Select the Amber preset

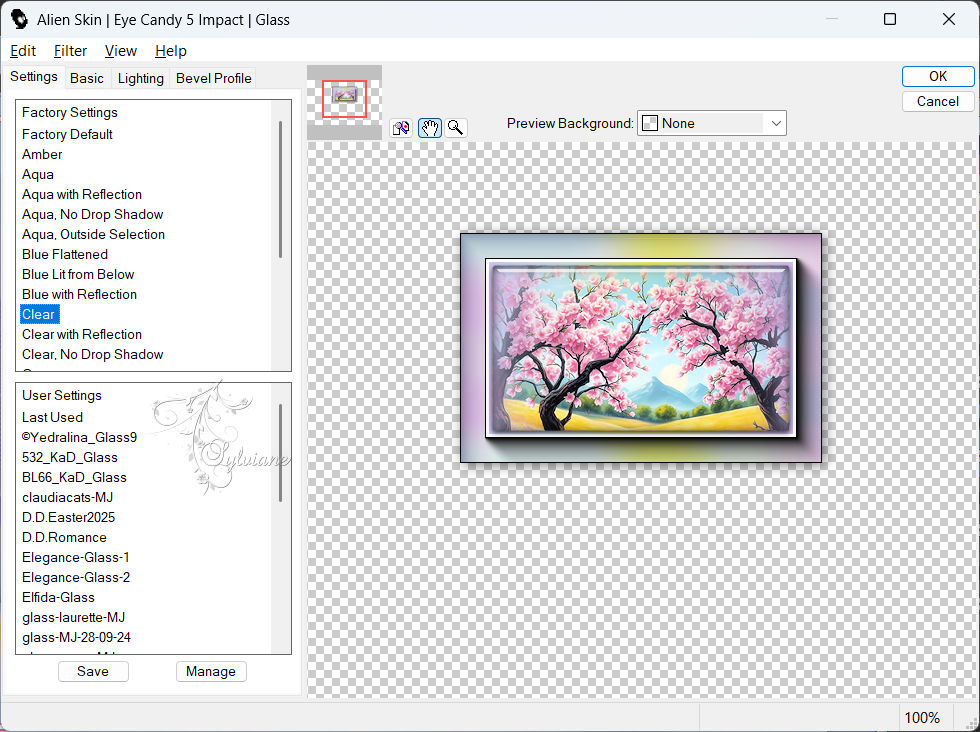coord(42,154)
